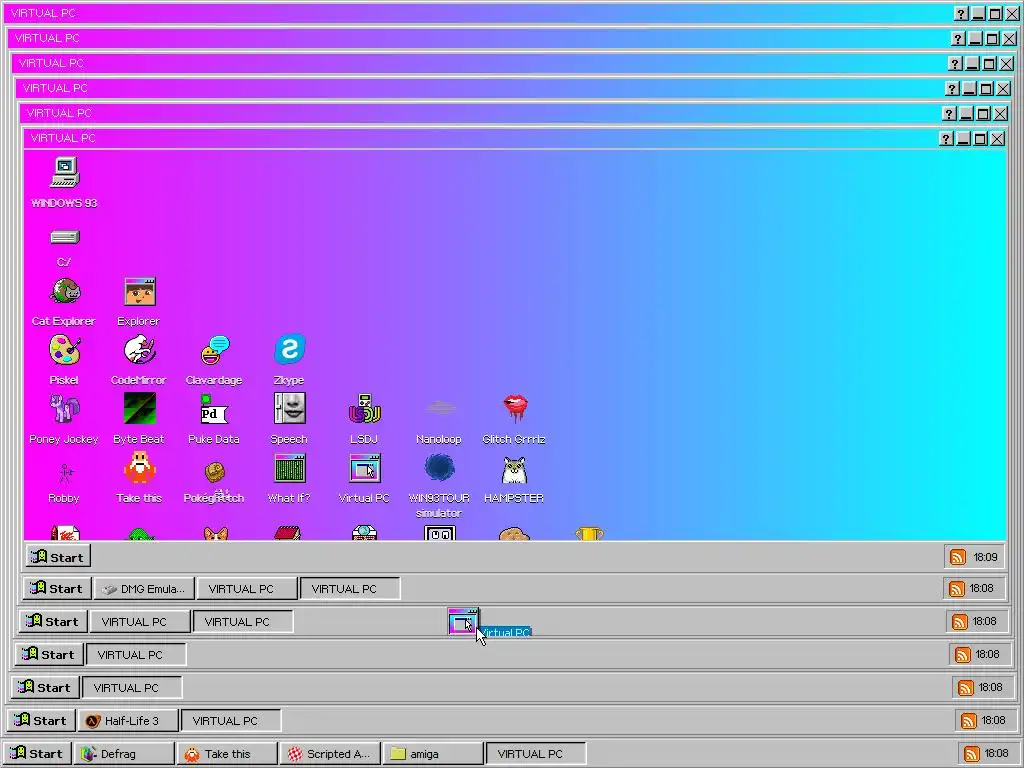Viewport: 1024px width, 768px height.
Task: Open the HAMPSTER icon
Action: [515, 470]
